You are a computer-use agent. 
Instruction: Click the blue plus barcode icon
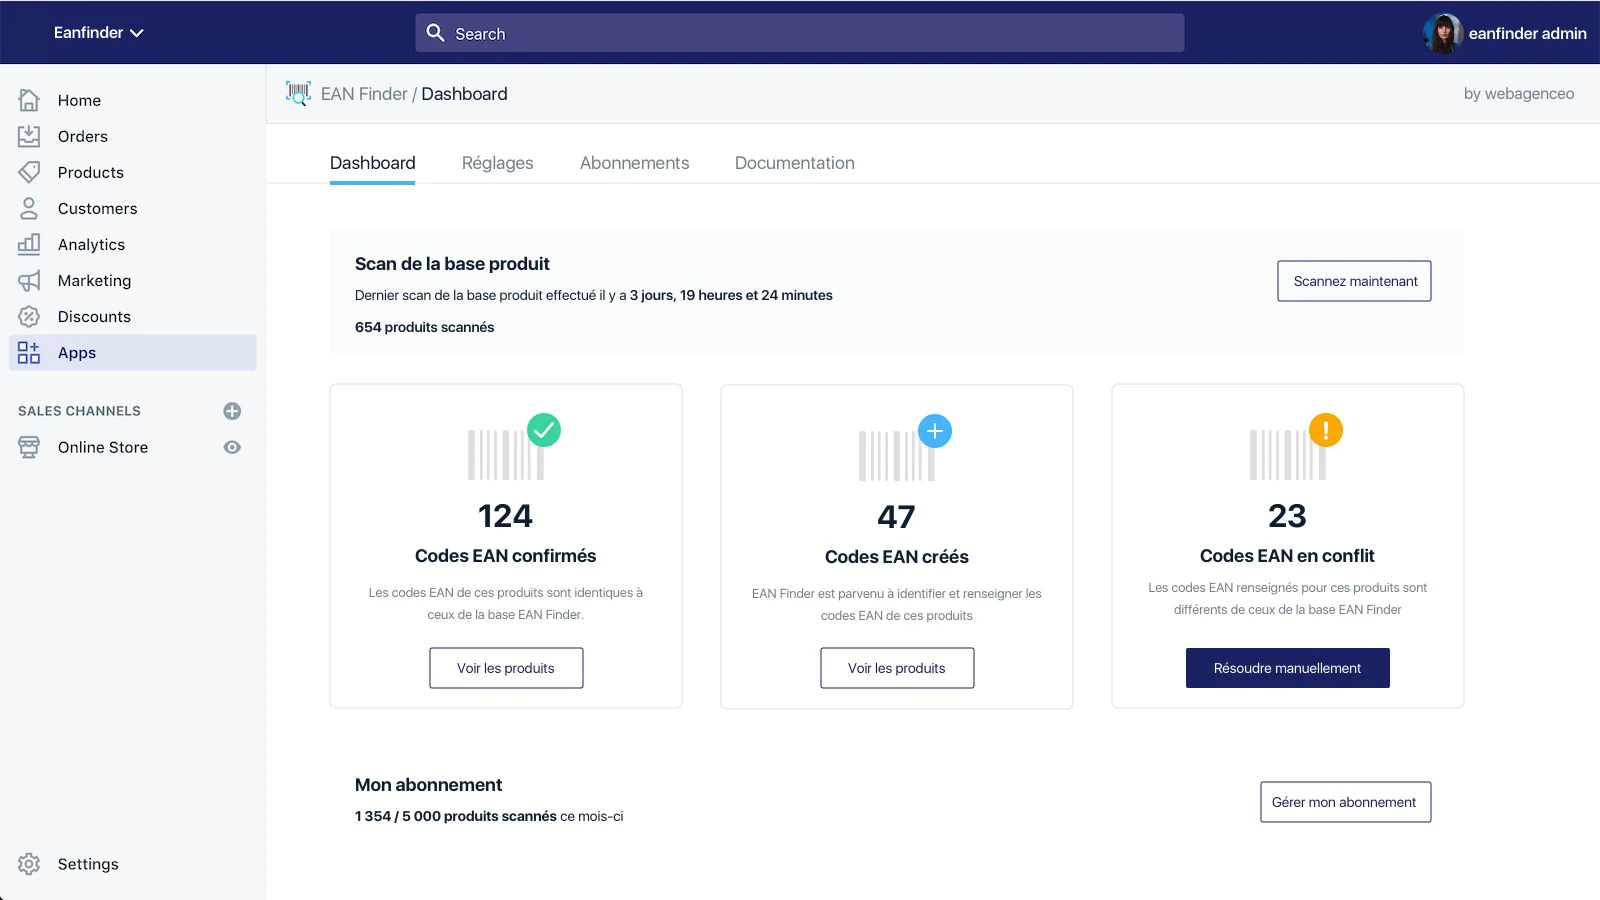(905, 447)
